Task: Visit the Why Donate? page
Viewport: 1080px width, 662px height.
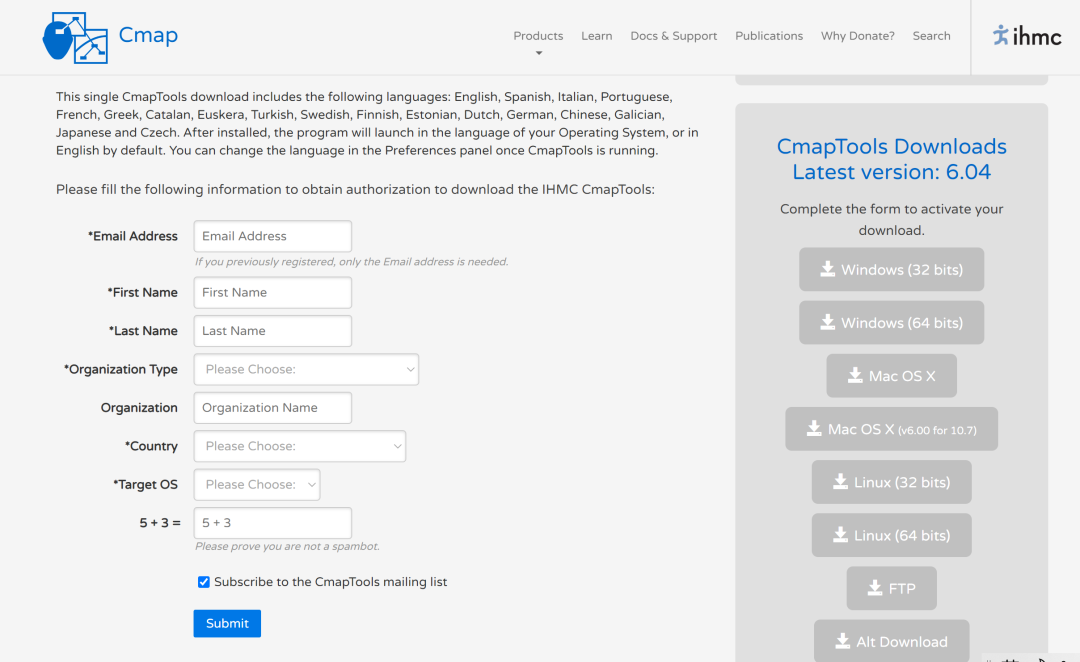Action: 858,36
